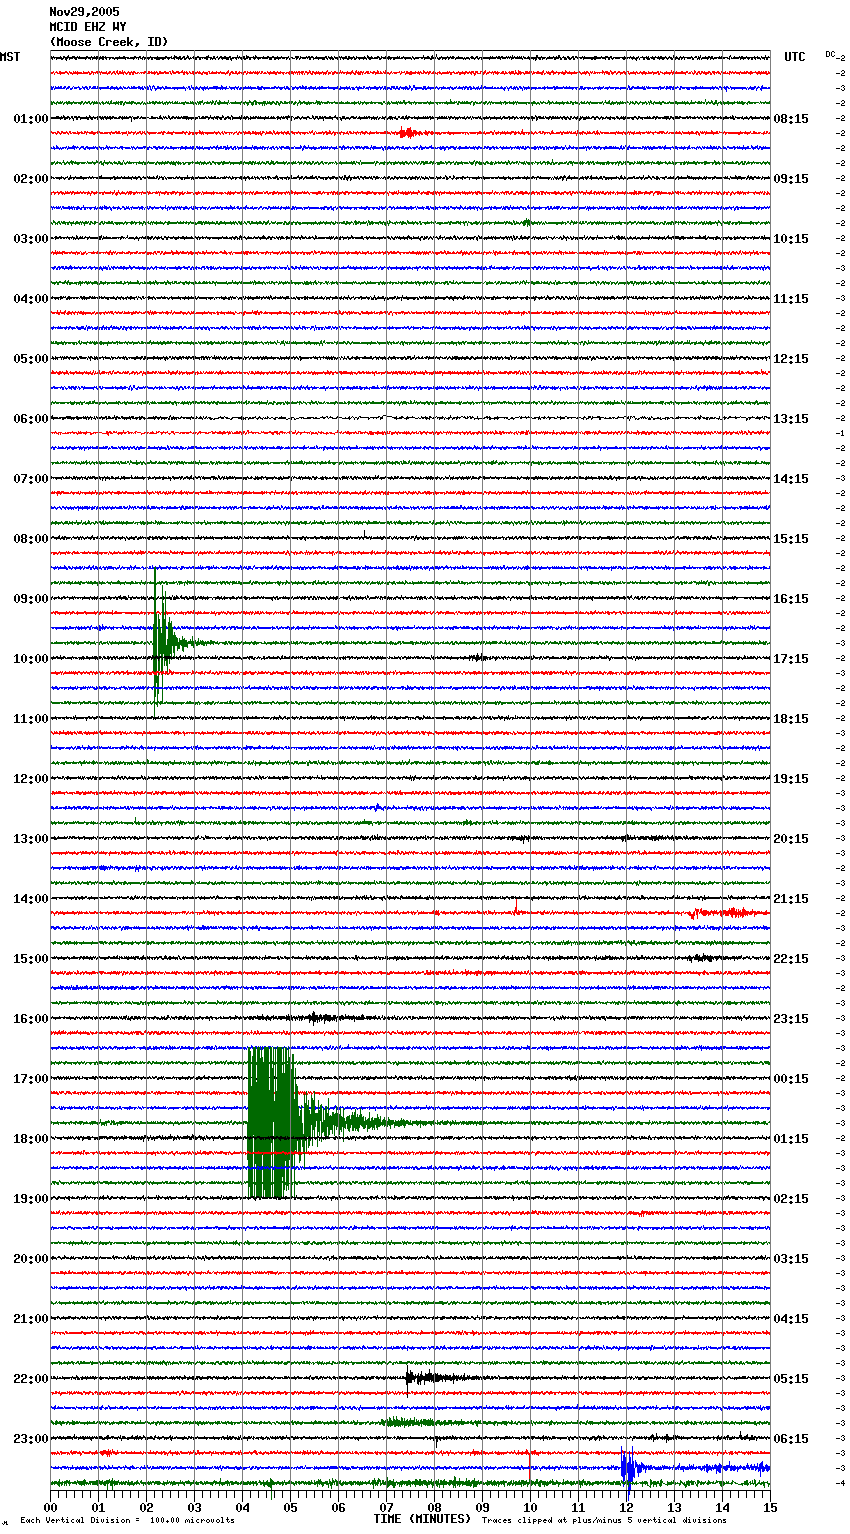Click the MST column heading
The width and height of the screenshot is (850, 1534).
(10, 57)
